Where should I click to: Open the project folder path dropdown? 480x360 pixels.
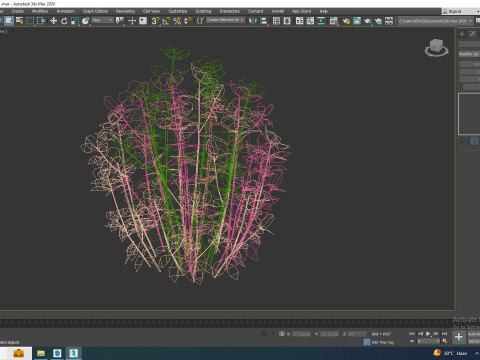point(435,21)
